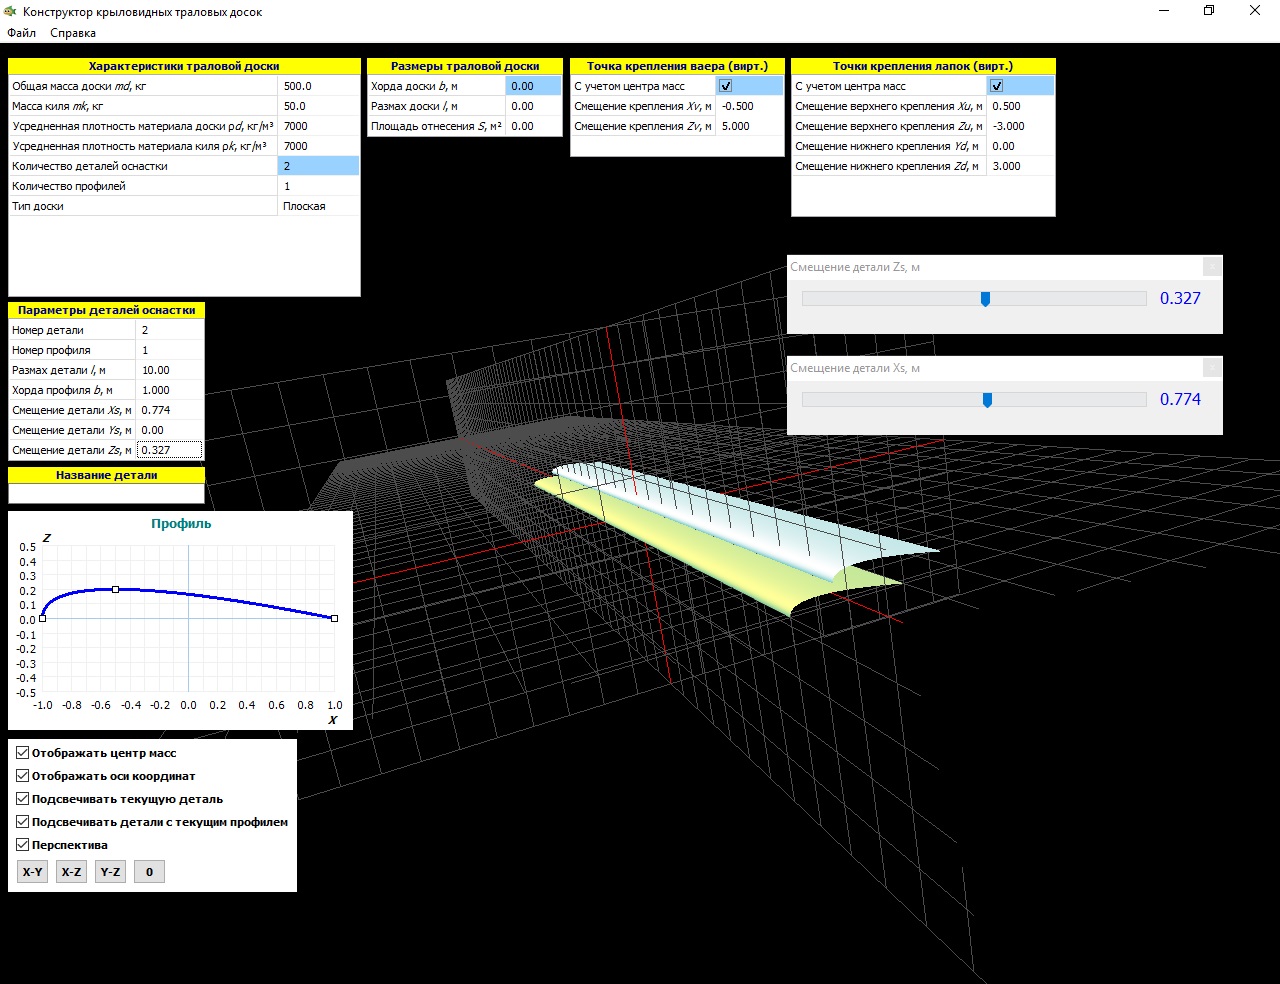Select the profile curve's top control point
The height and width of the screenshot is (984, 1280).
point(116,590)
